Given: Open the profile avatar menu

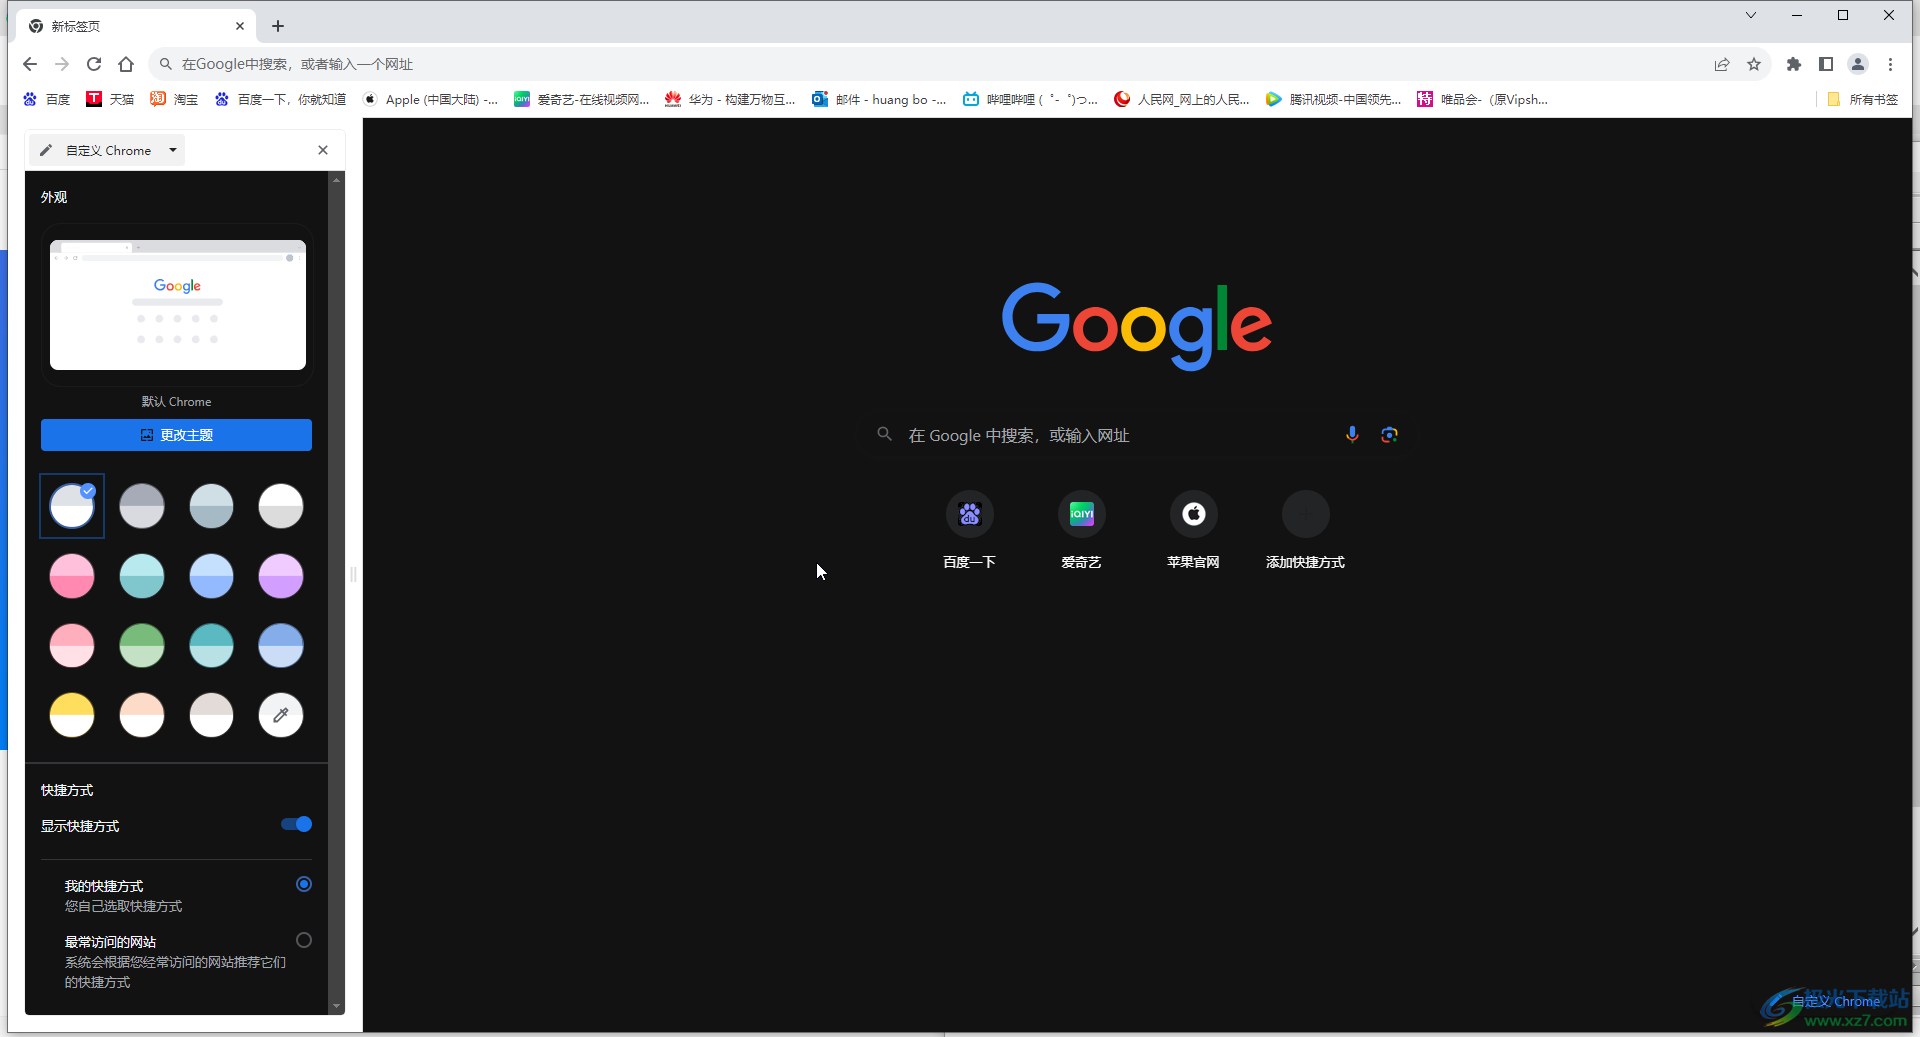Looking at the screenshot, I should tap(1858, 64).
